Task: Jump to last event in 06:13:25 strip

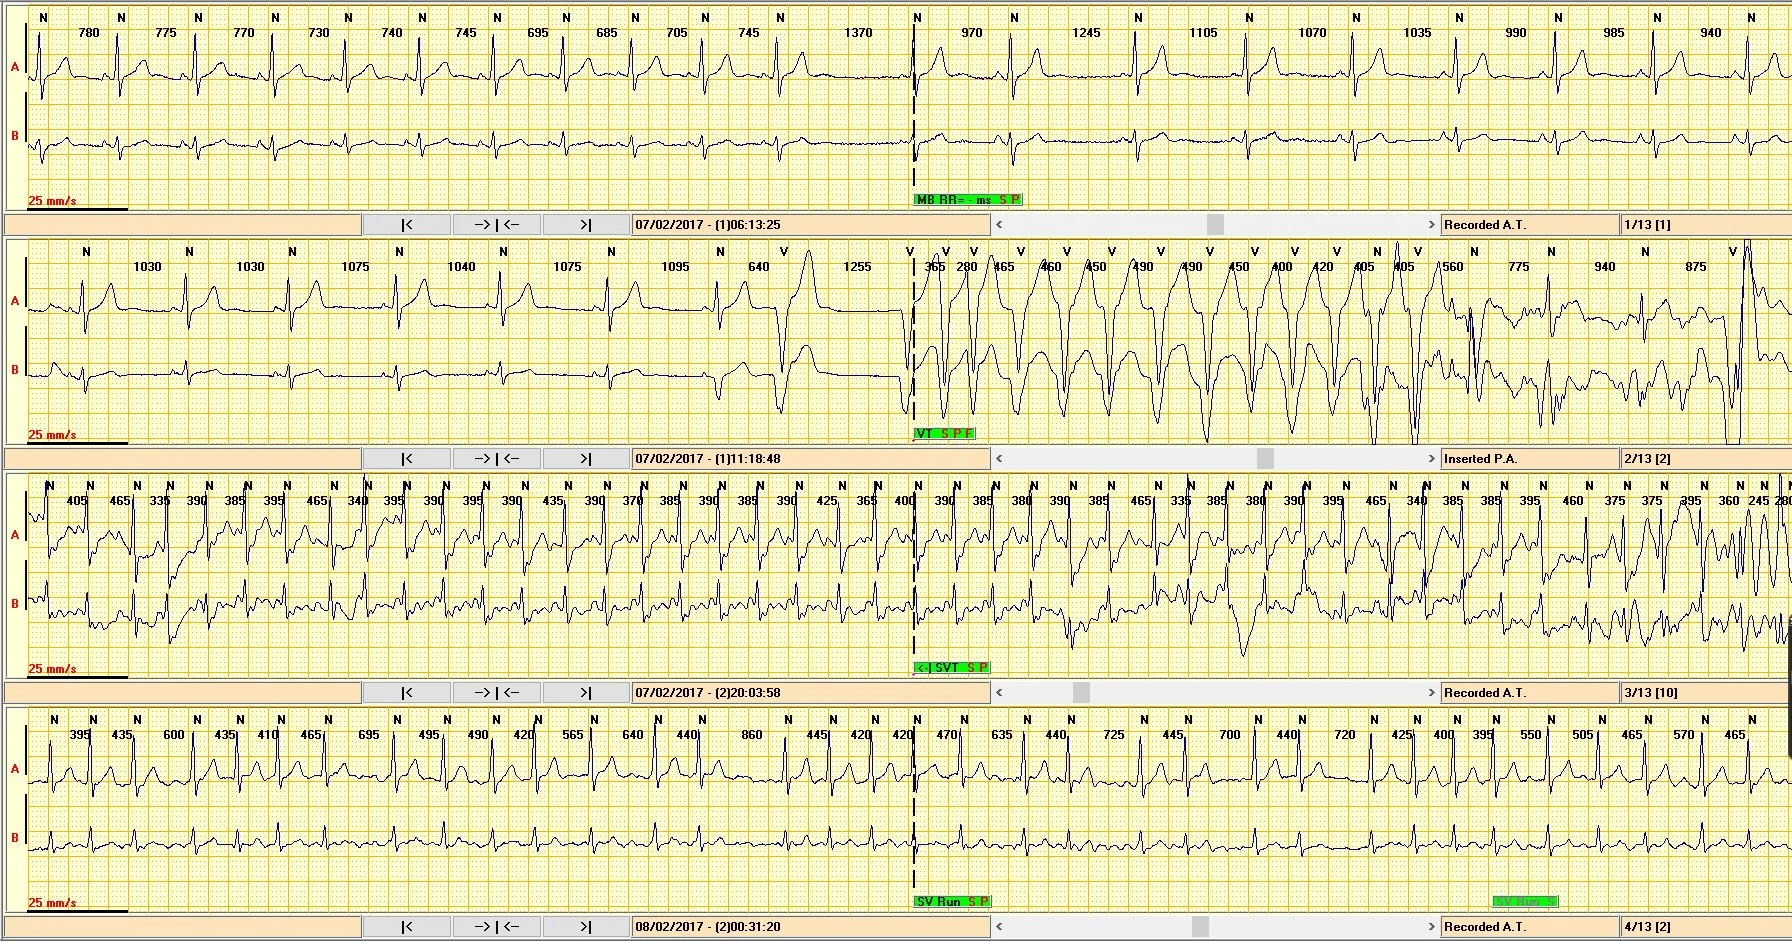Action: tap(585, 225)
